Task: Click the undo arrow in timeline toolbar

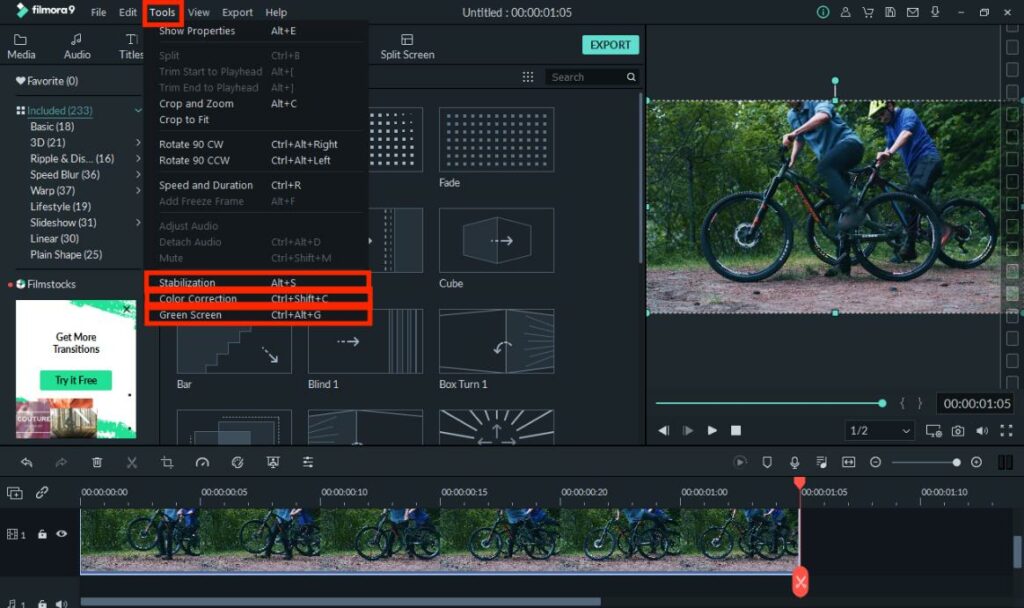Action: (27, 462)
